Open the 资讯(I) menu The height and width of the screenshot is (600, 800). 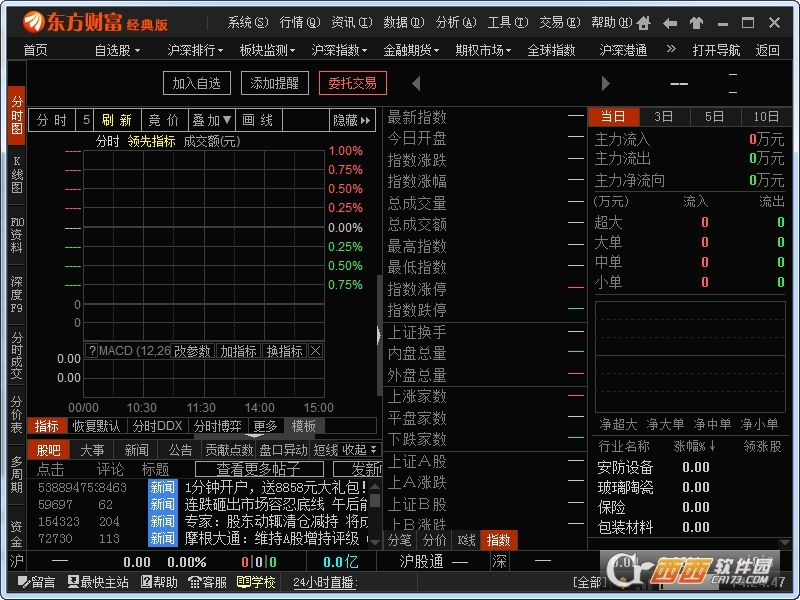point(352,22)
